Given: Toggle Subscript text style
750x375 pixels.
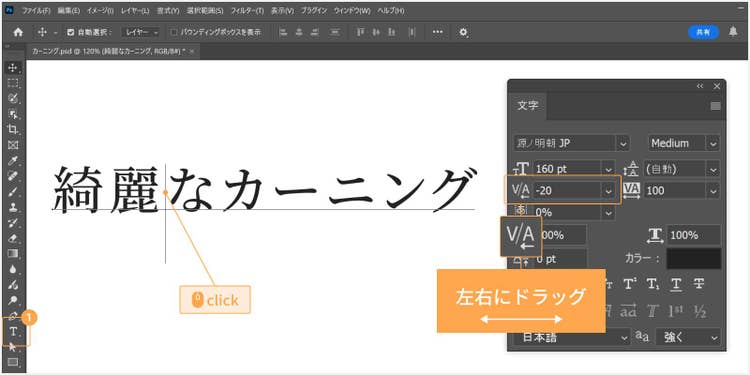Looking at the screenshot, I should click(653, 284).
